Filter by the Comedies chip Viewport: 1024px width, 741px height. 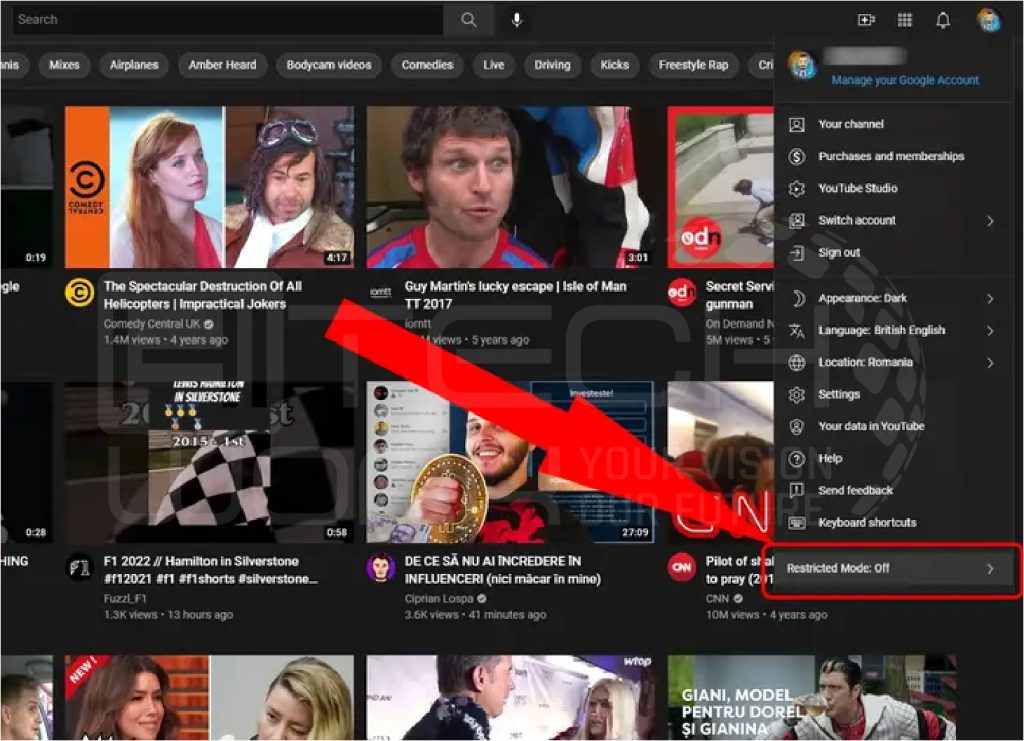pos(427,65)
